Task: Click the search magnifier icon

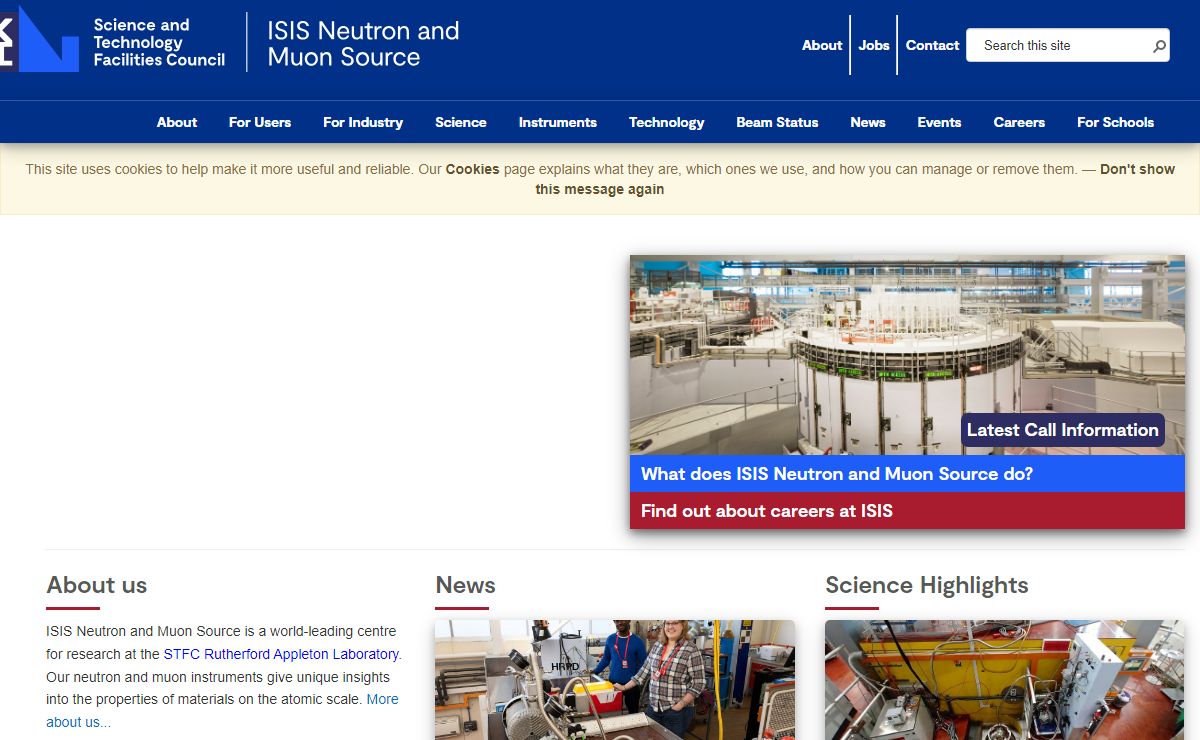Action: coord(1159,46)
